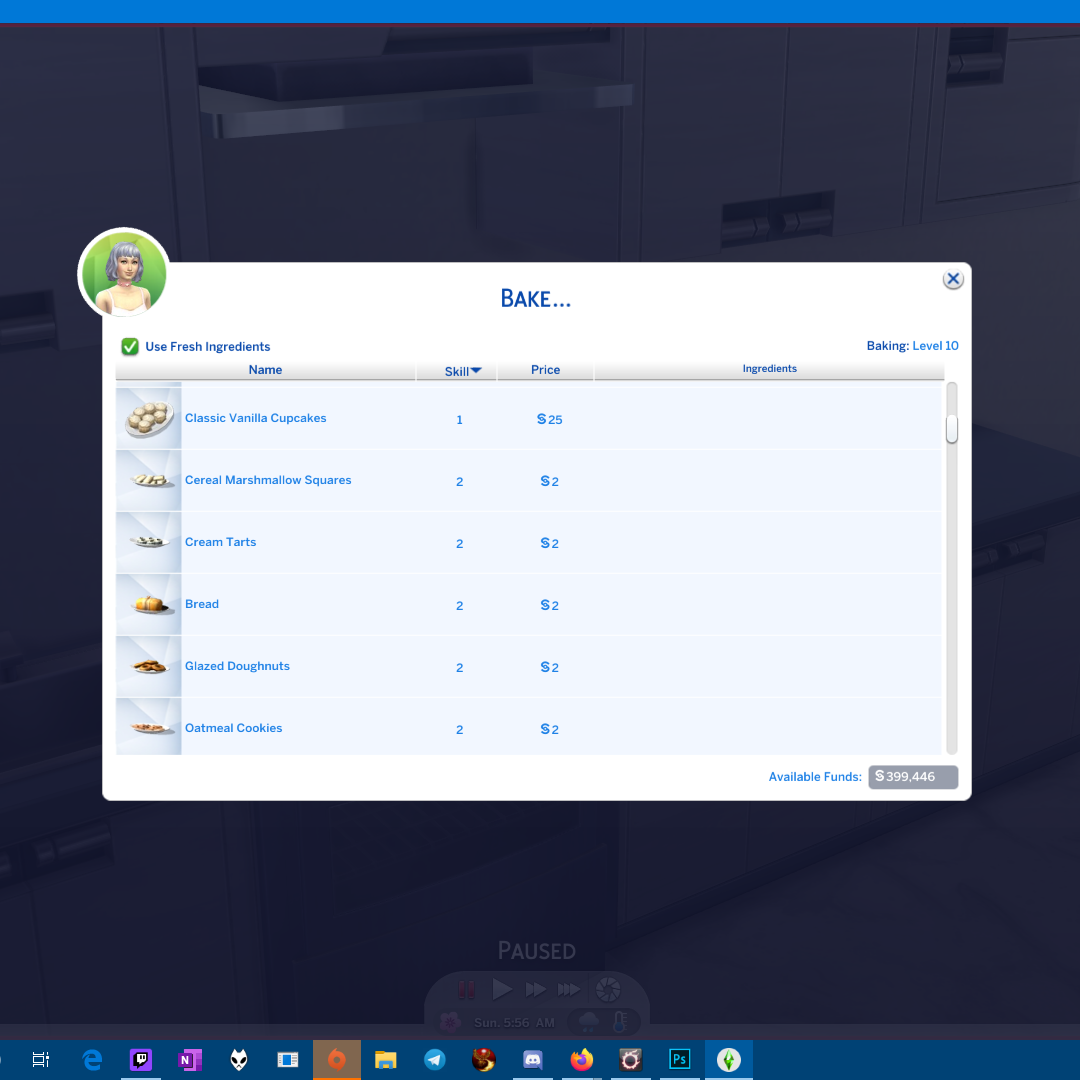Select the Classic Vanilla Cupcakes recipe
1080x1080 pixels.
tap(528, 419)
